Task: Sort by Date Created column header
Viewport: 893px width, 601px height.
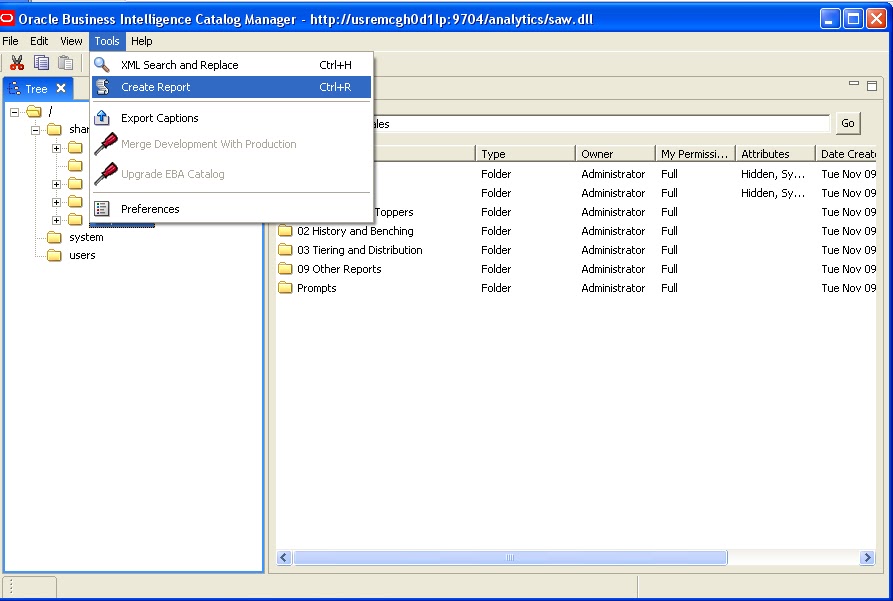Action: coord(846,154)
